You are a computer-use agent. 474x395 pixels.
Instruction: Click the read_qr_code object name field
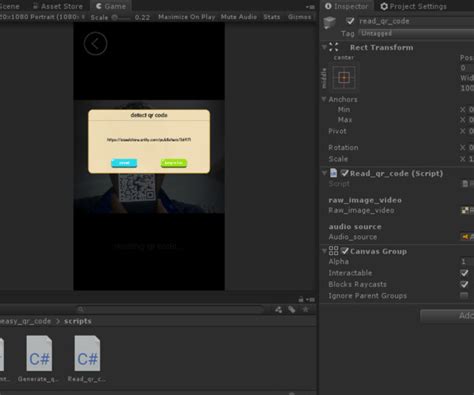click(x=416, y=21)
